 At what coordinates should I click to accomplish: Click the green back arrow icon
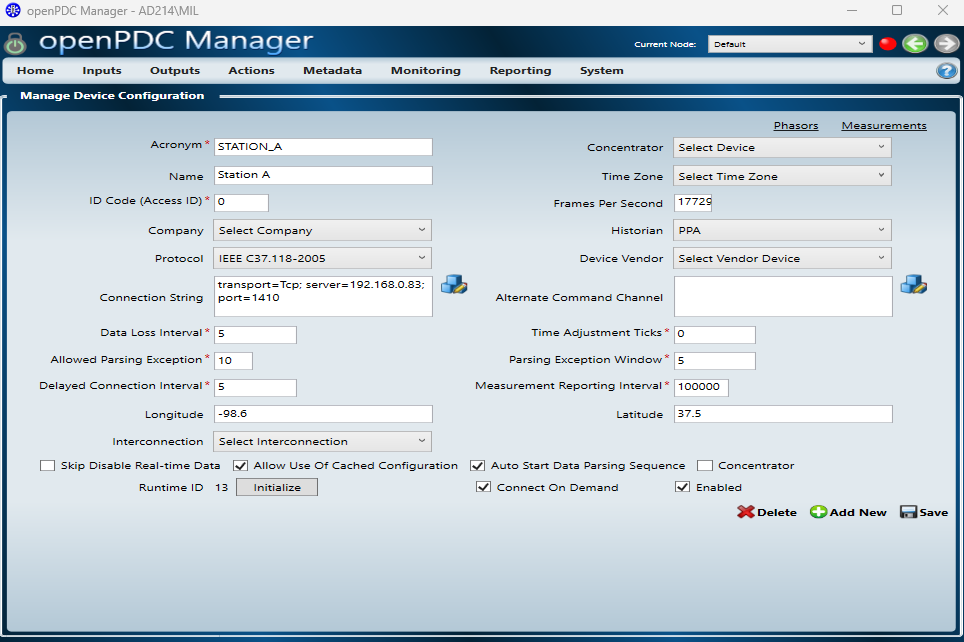[x=914, y=43]
